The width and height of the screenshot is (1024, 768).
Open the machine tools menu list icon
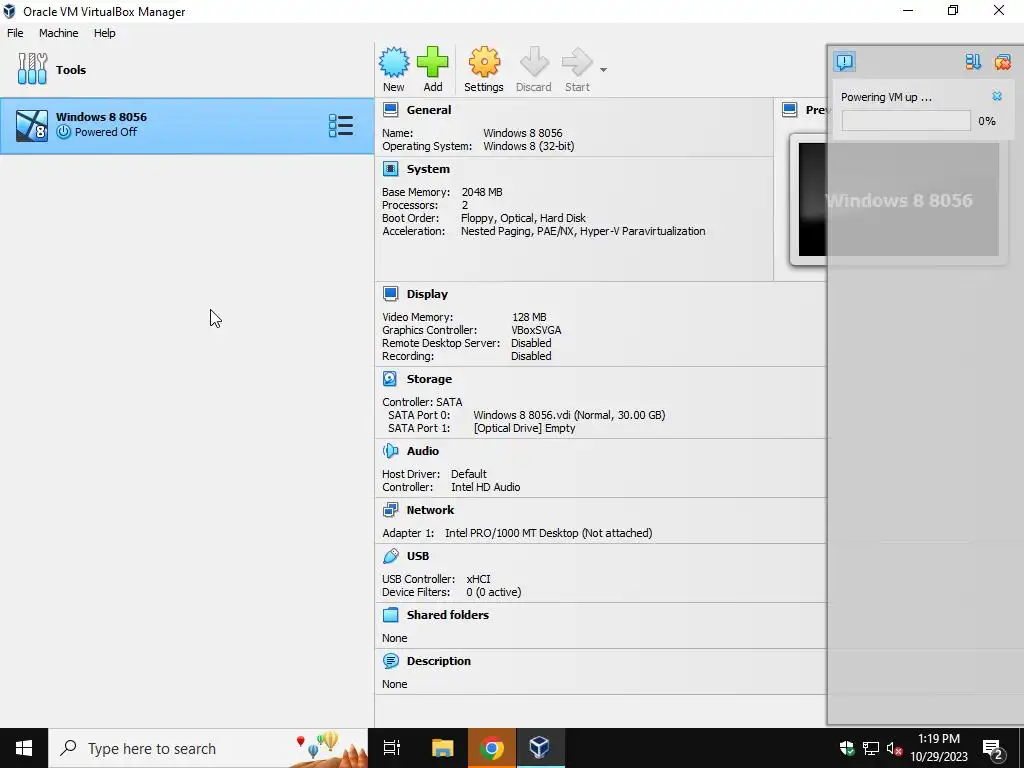pyautogui.click(x=341, y=125)
